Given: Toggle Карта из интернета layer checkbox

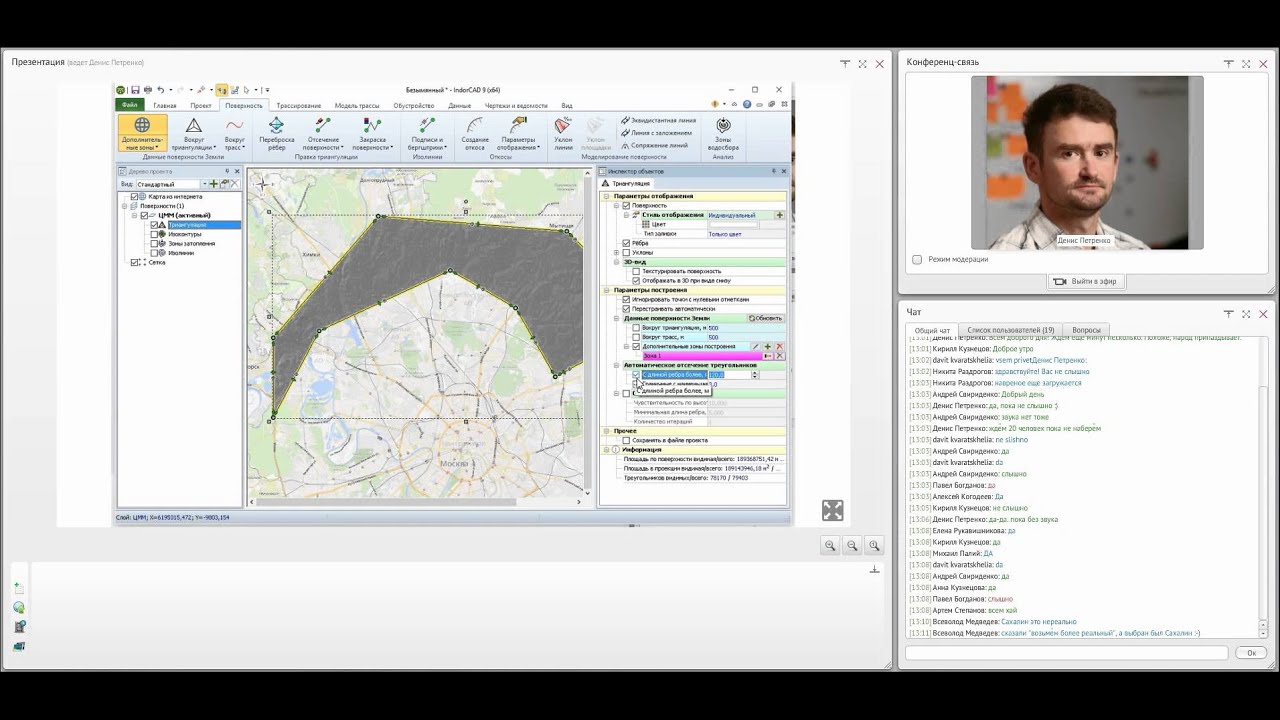Looking at the screenshot, I should (x=136, y=196).
